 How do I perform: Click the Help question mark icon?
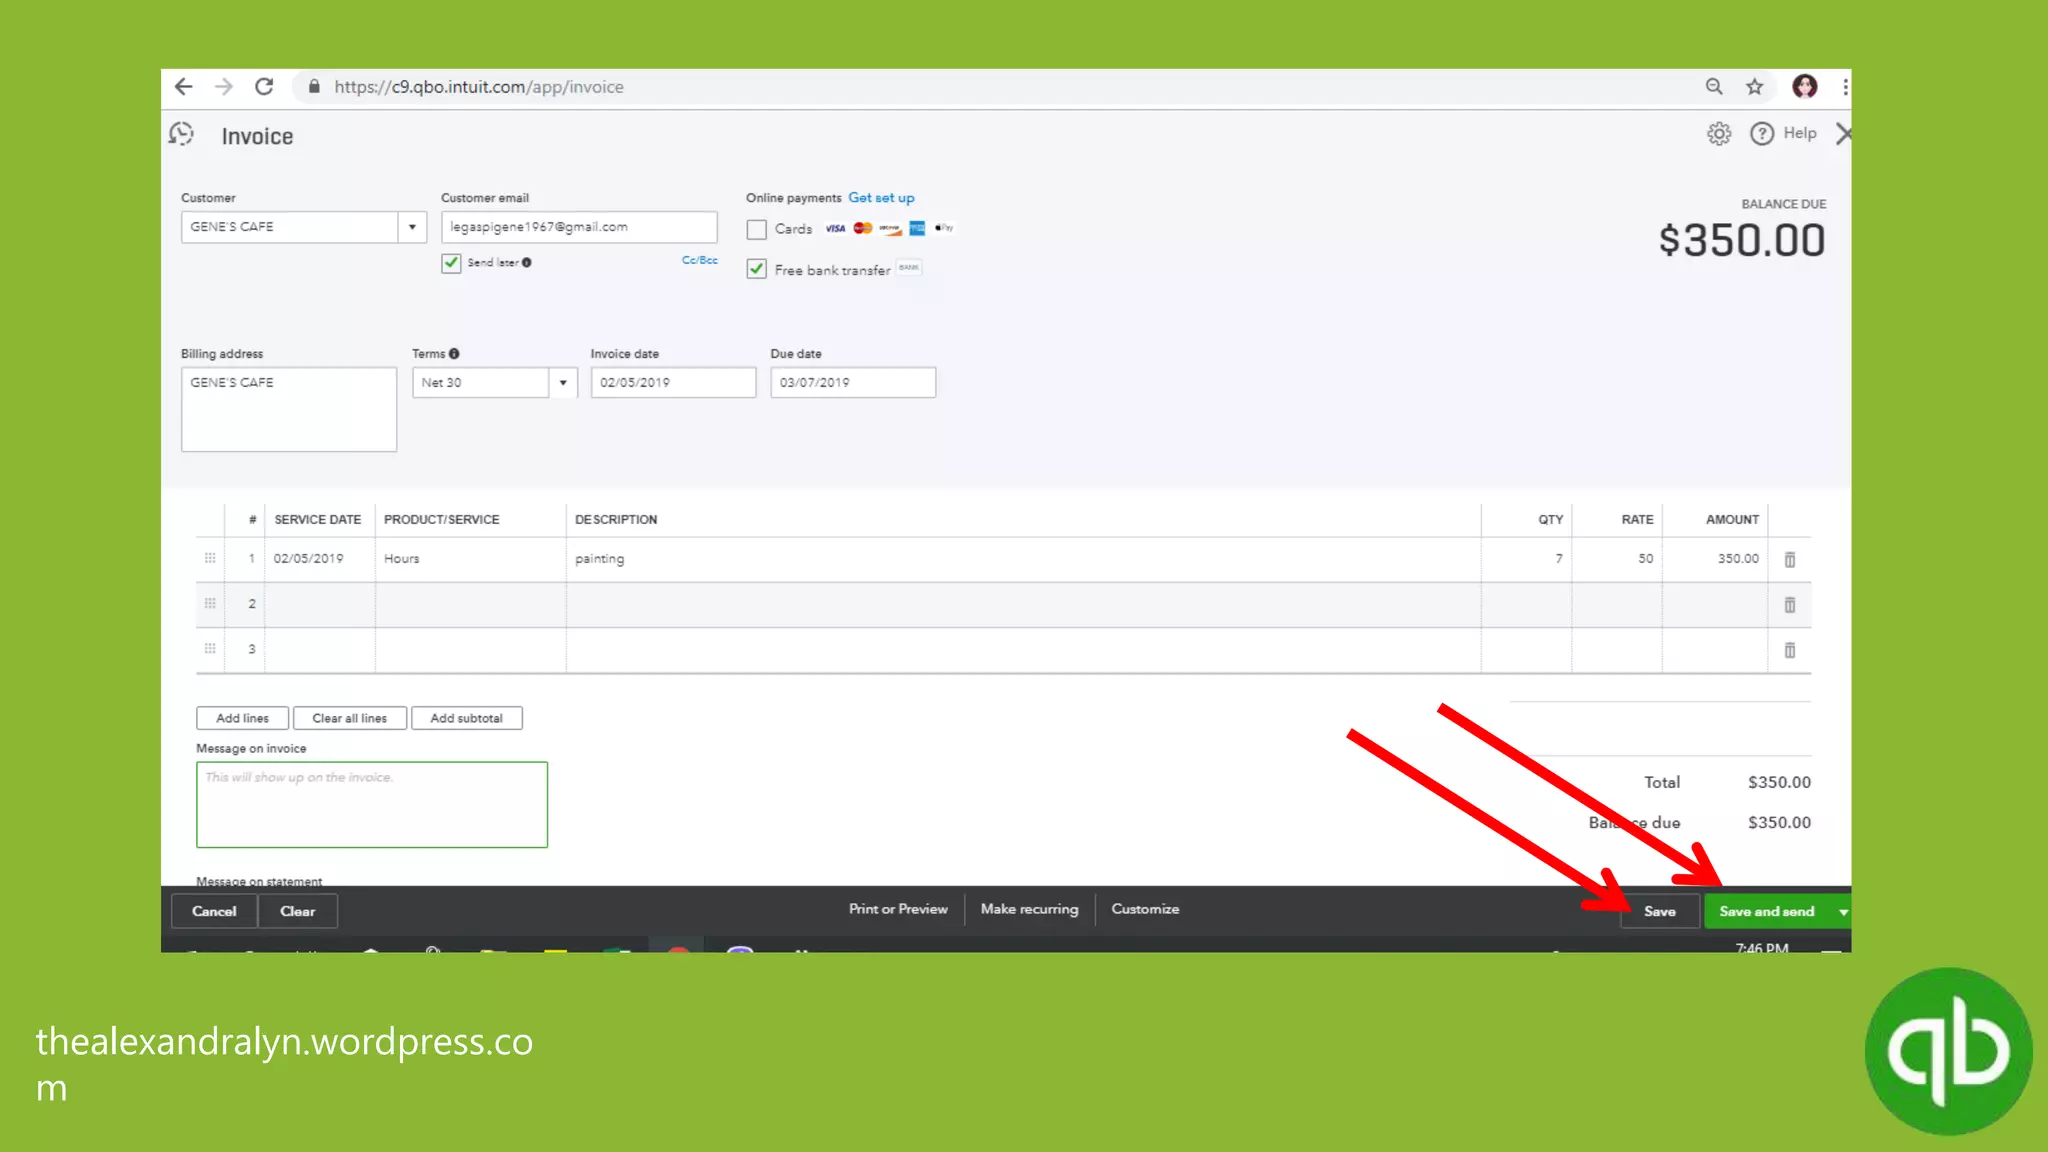[1761, 134]
